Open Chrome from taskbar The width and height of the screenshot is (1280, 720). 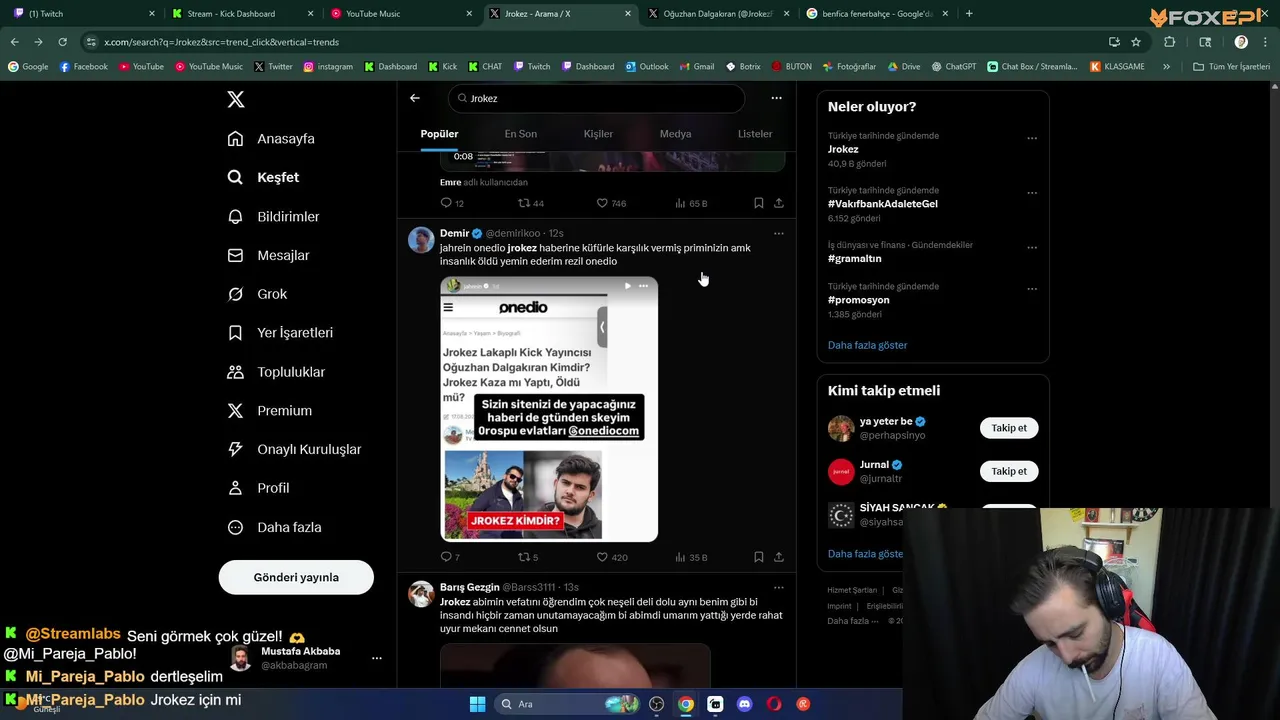[x=685, y=704]
